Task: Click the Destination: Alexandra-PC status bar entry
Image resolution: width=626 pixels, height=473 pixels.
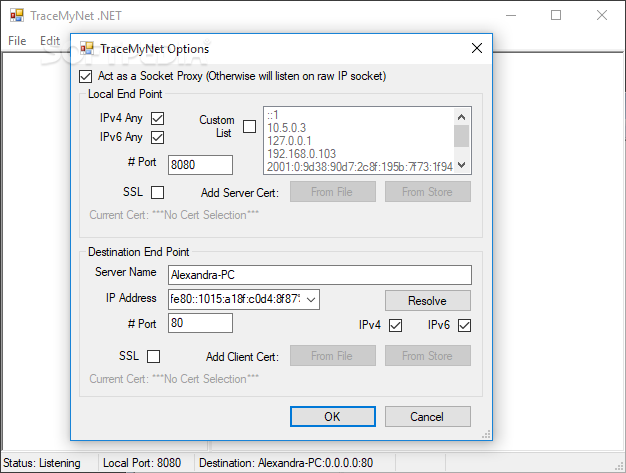Action: (x=286, y=463)
